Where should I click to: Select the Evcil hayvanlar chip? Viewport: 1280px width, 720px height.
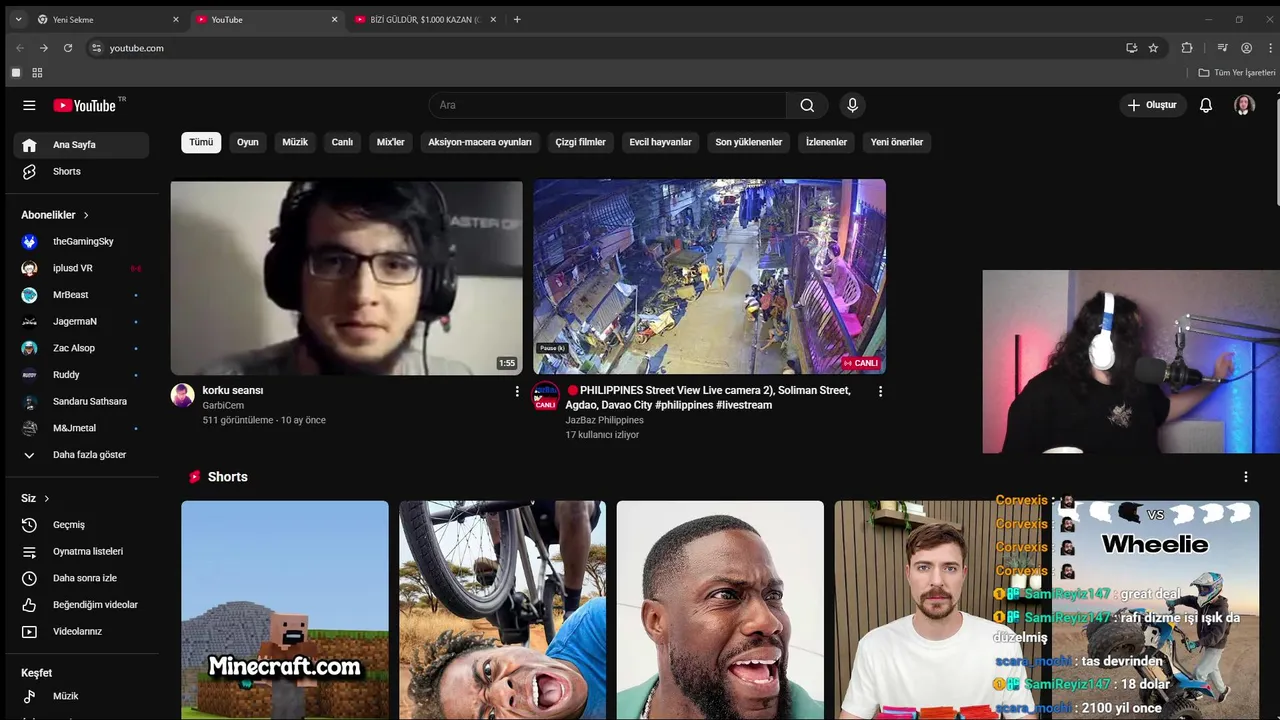pyautogui.click(x=660, y=142)
